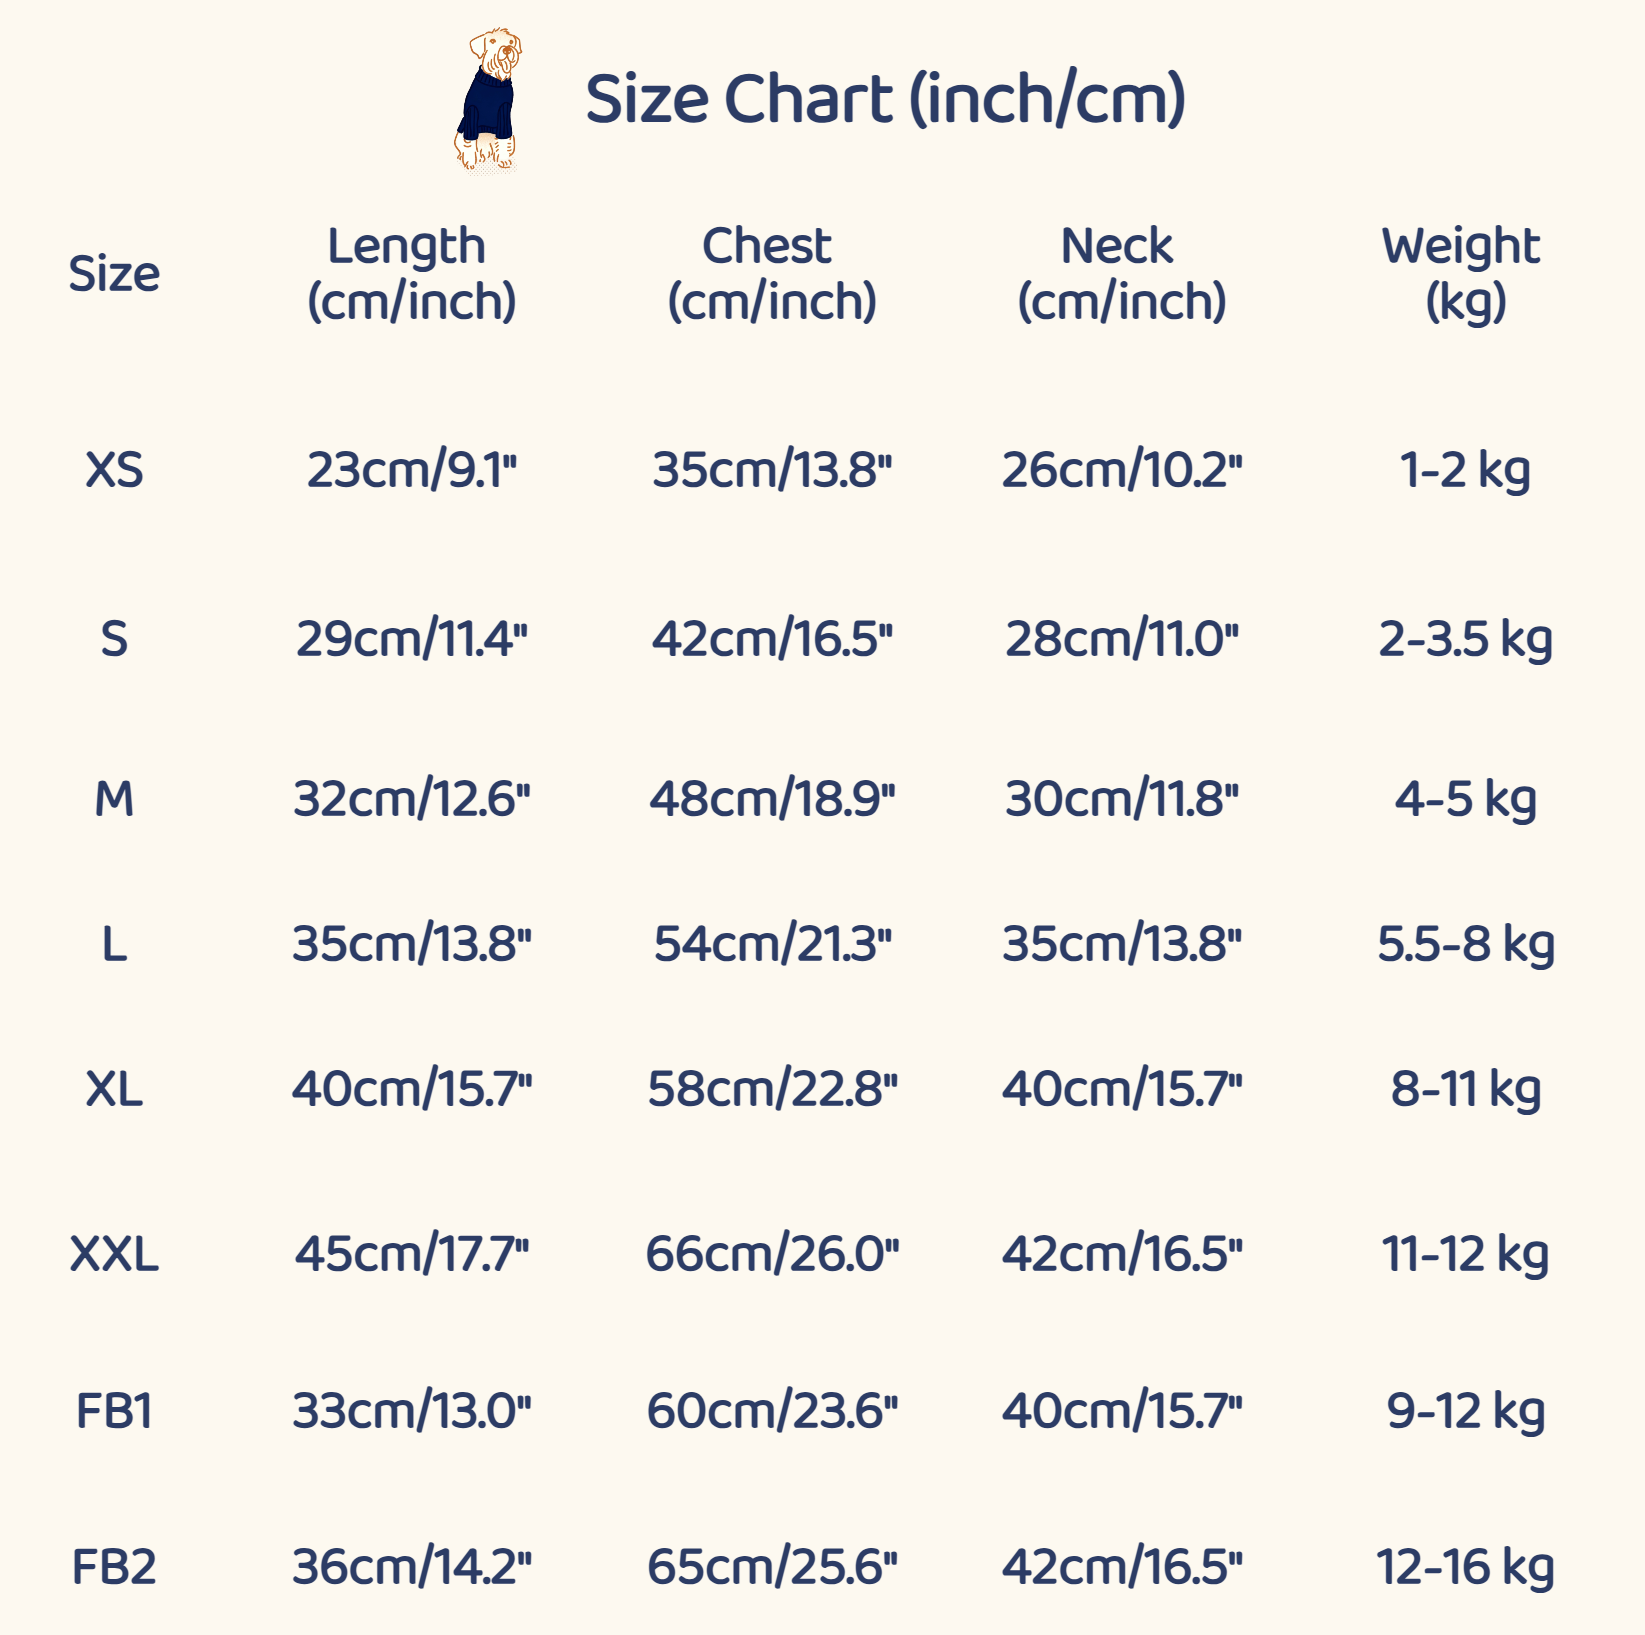Select the FB1 size label

114,1411
